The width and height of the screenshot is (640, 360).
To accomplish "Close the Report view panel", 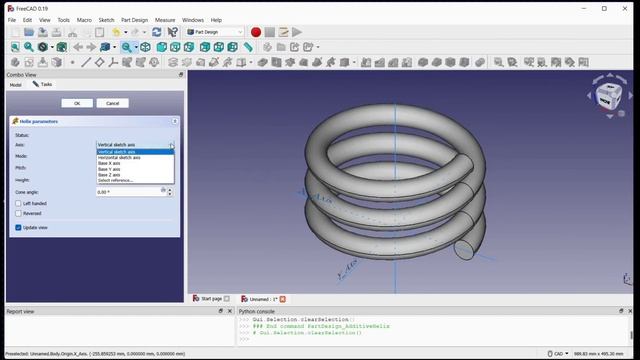I will 230,311.
